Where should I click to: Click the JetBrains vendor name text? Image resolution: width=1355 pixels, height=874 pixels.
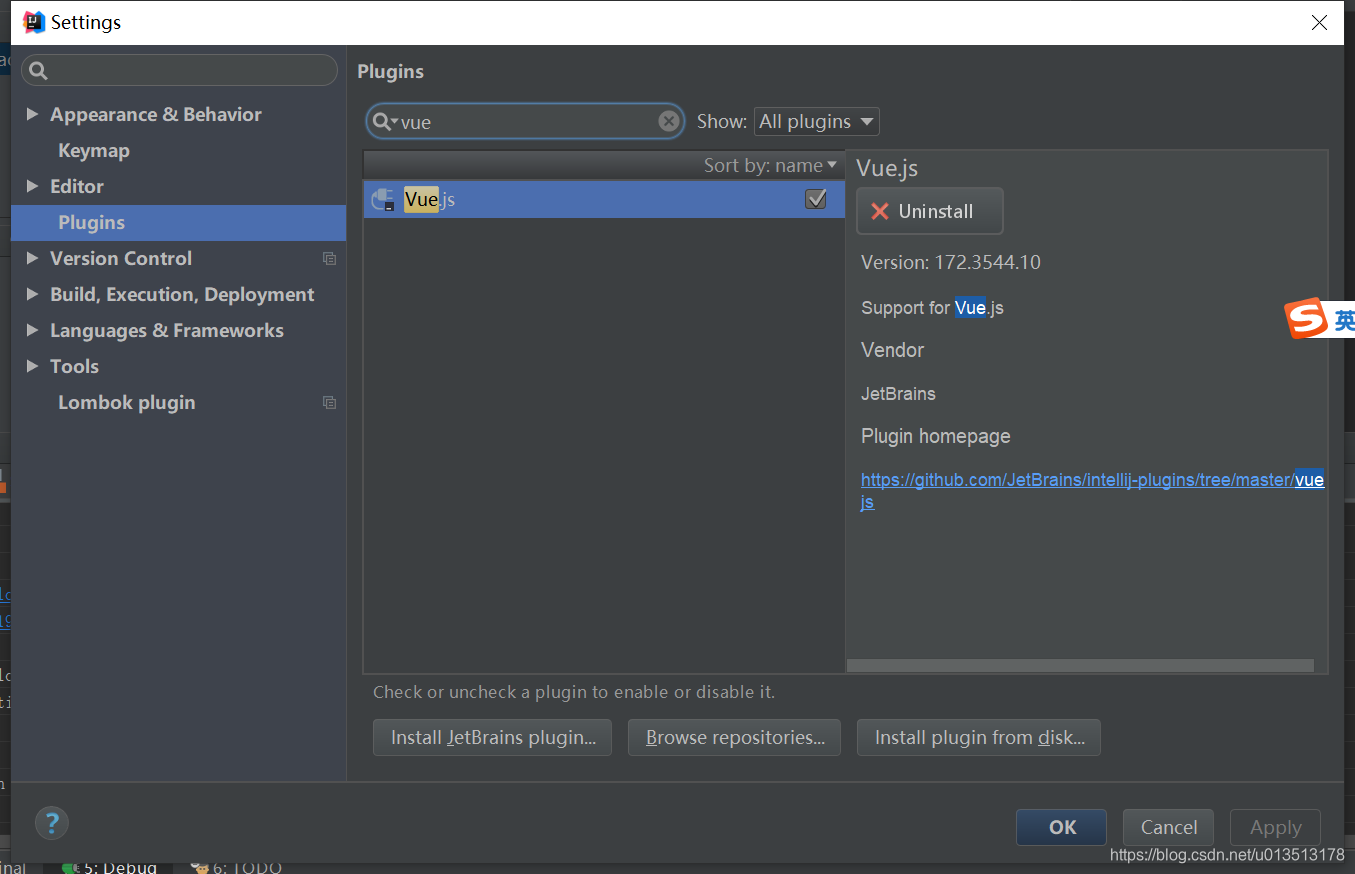[x=898, y=393]
